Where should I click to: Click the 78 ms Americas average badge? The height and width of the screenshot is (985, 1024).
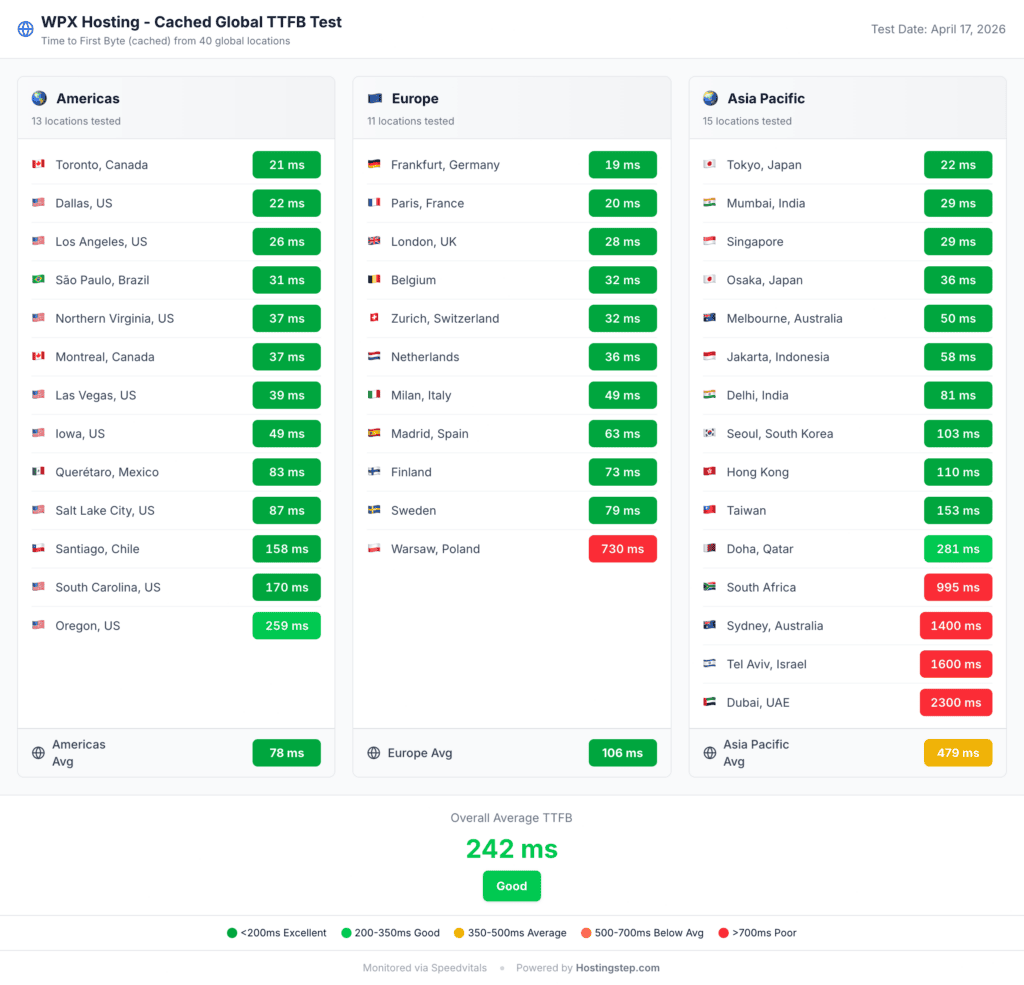(x=287, y=753)
